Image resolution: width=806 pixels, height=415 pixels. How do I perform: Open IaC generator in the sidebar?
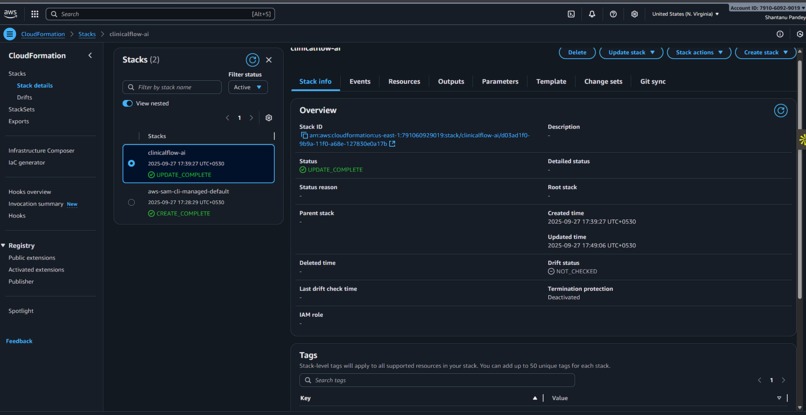26,163
